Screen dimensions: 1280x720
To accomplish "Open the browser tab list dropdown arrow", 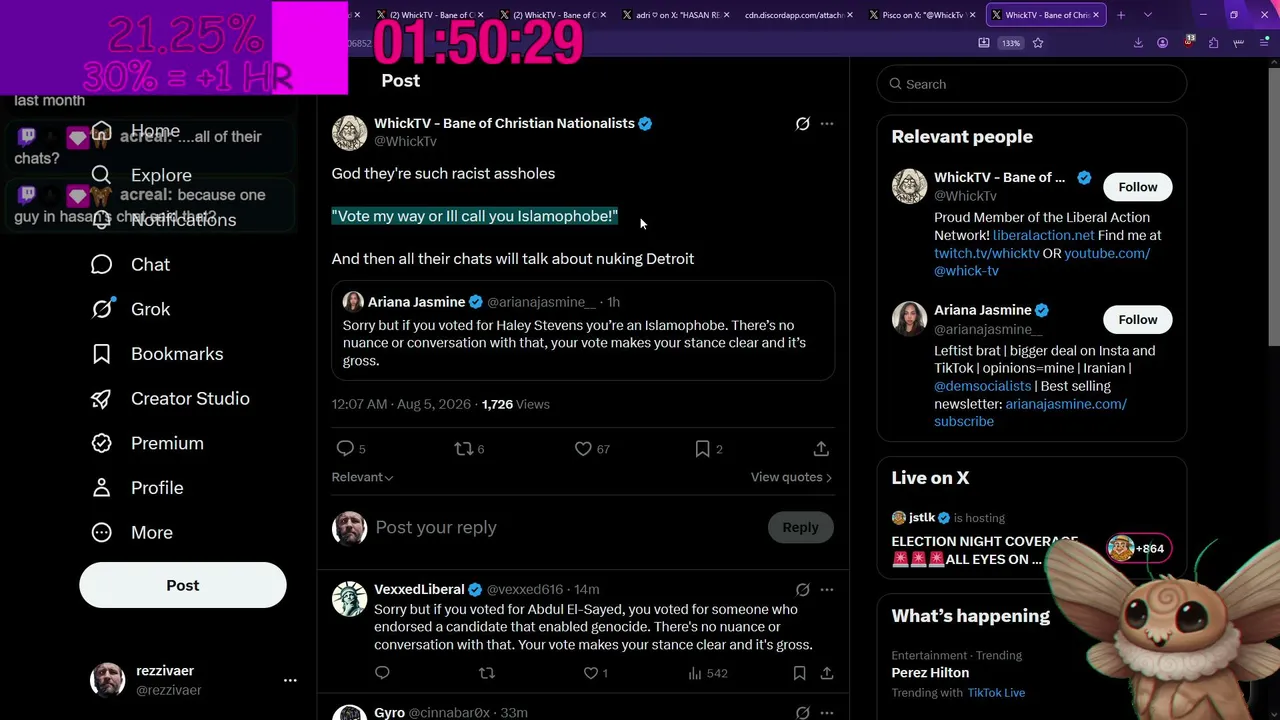I will pyautogui.click(x=1147, y=15).
